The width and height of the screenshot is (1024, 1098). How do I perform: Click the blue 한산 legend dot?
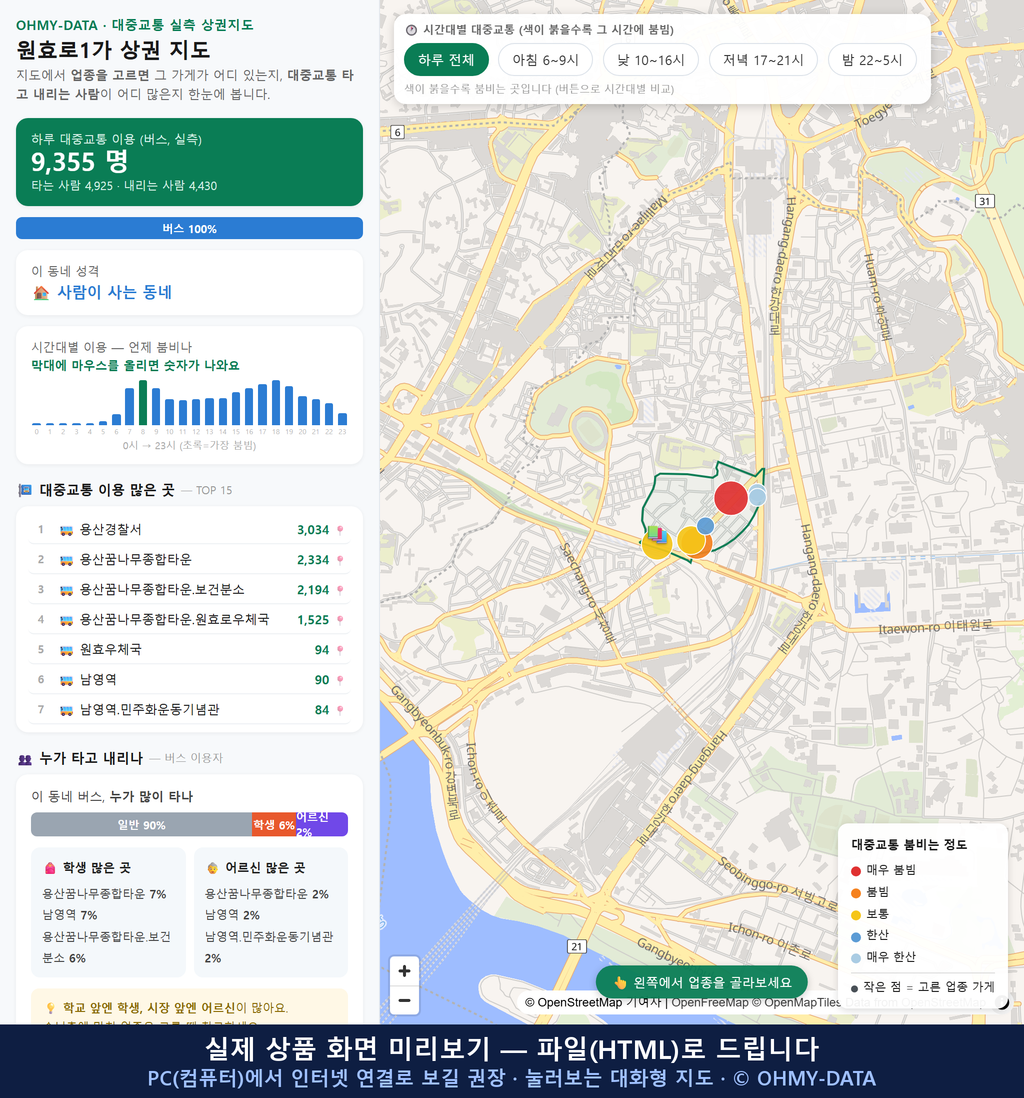(x=855, y=937)
